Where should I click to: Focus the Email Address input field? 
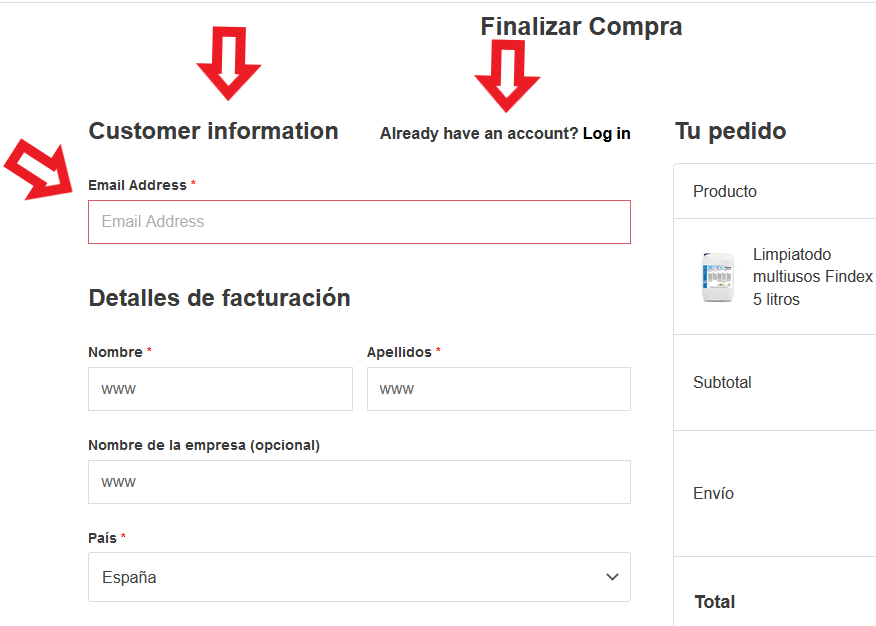[x=359, y=222]
